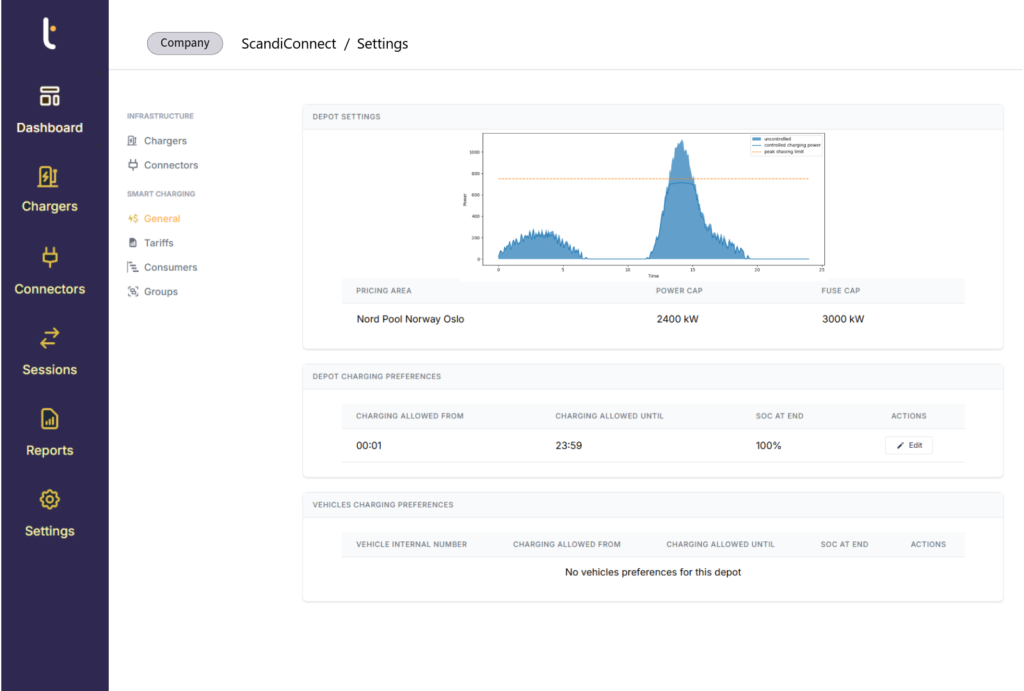Click the Settings gear icon in the sidebar
The height and width of the screenshot is (691, 1024).
tap(49, 499)
